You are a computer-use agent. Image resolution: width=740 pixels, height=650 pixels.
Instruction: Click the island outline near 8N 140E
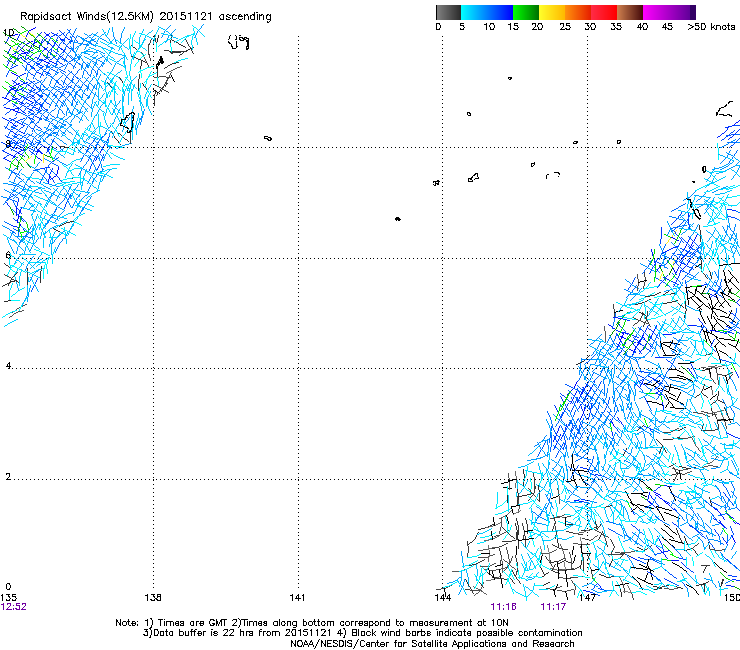(268, 138)
